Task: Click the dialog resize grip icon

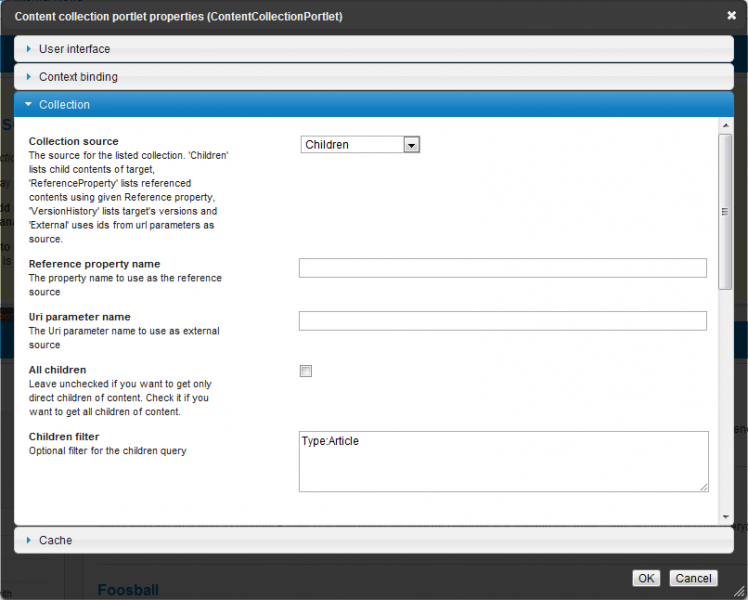Action: tap(739, 591)
